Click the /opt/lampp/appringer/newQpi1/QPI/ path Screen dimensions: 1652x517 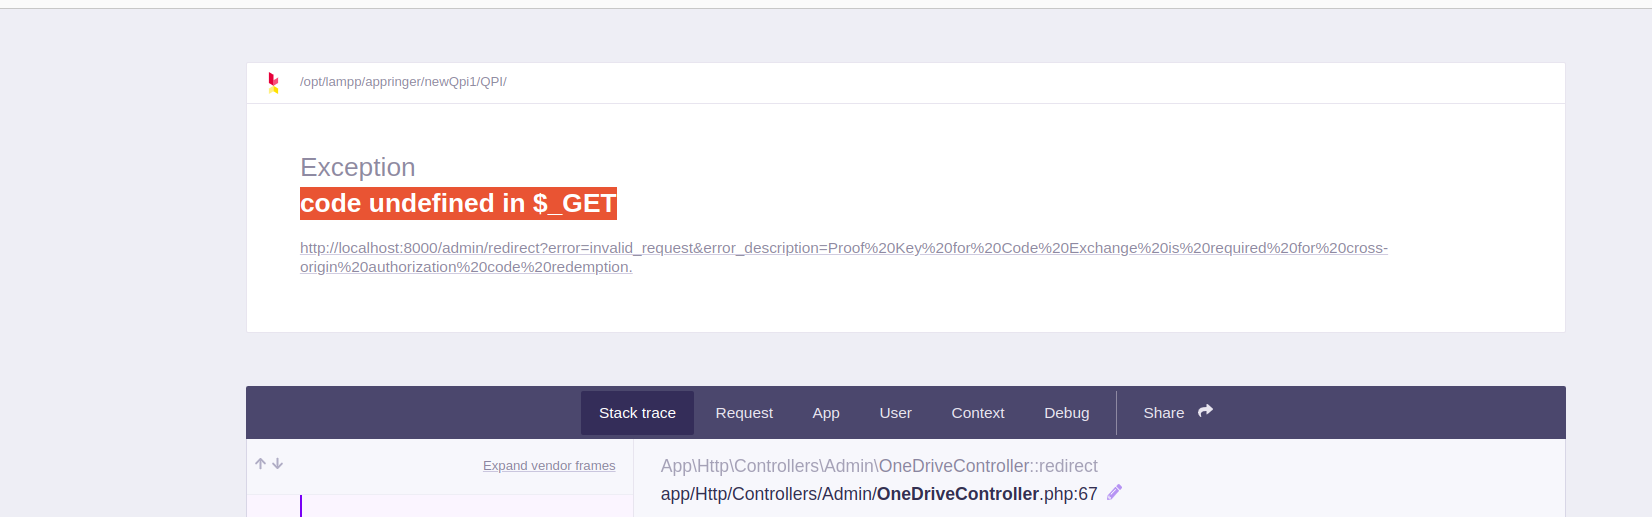pyautogui.click(x=403, y=82)
